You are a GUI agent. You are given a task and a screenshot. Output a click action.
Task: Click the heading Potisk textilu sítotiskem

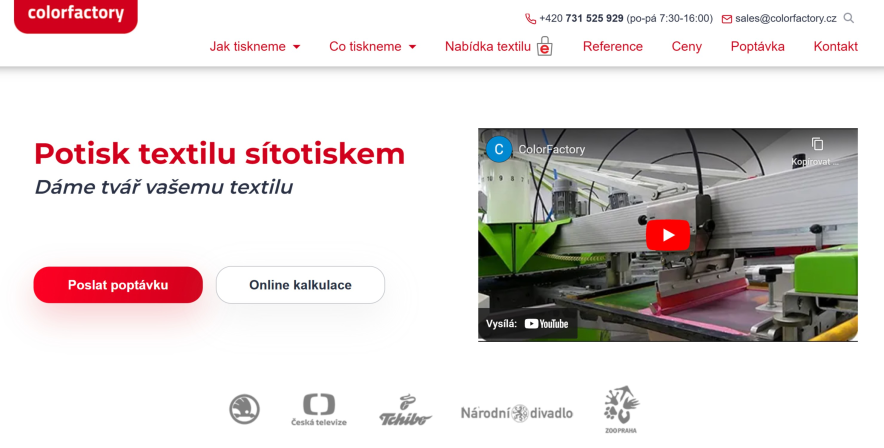219,153
